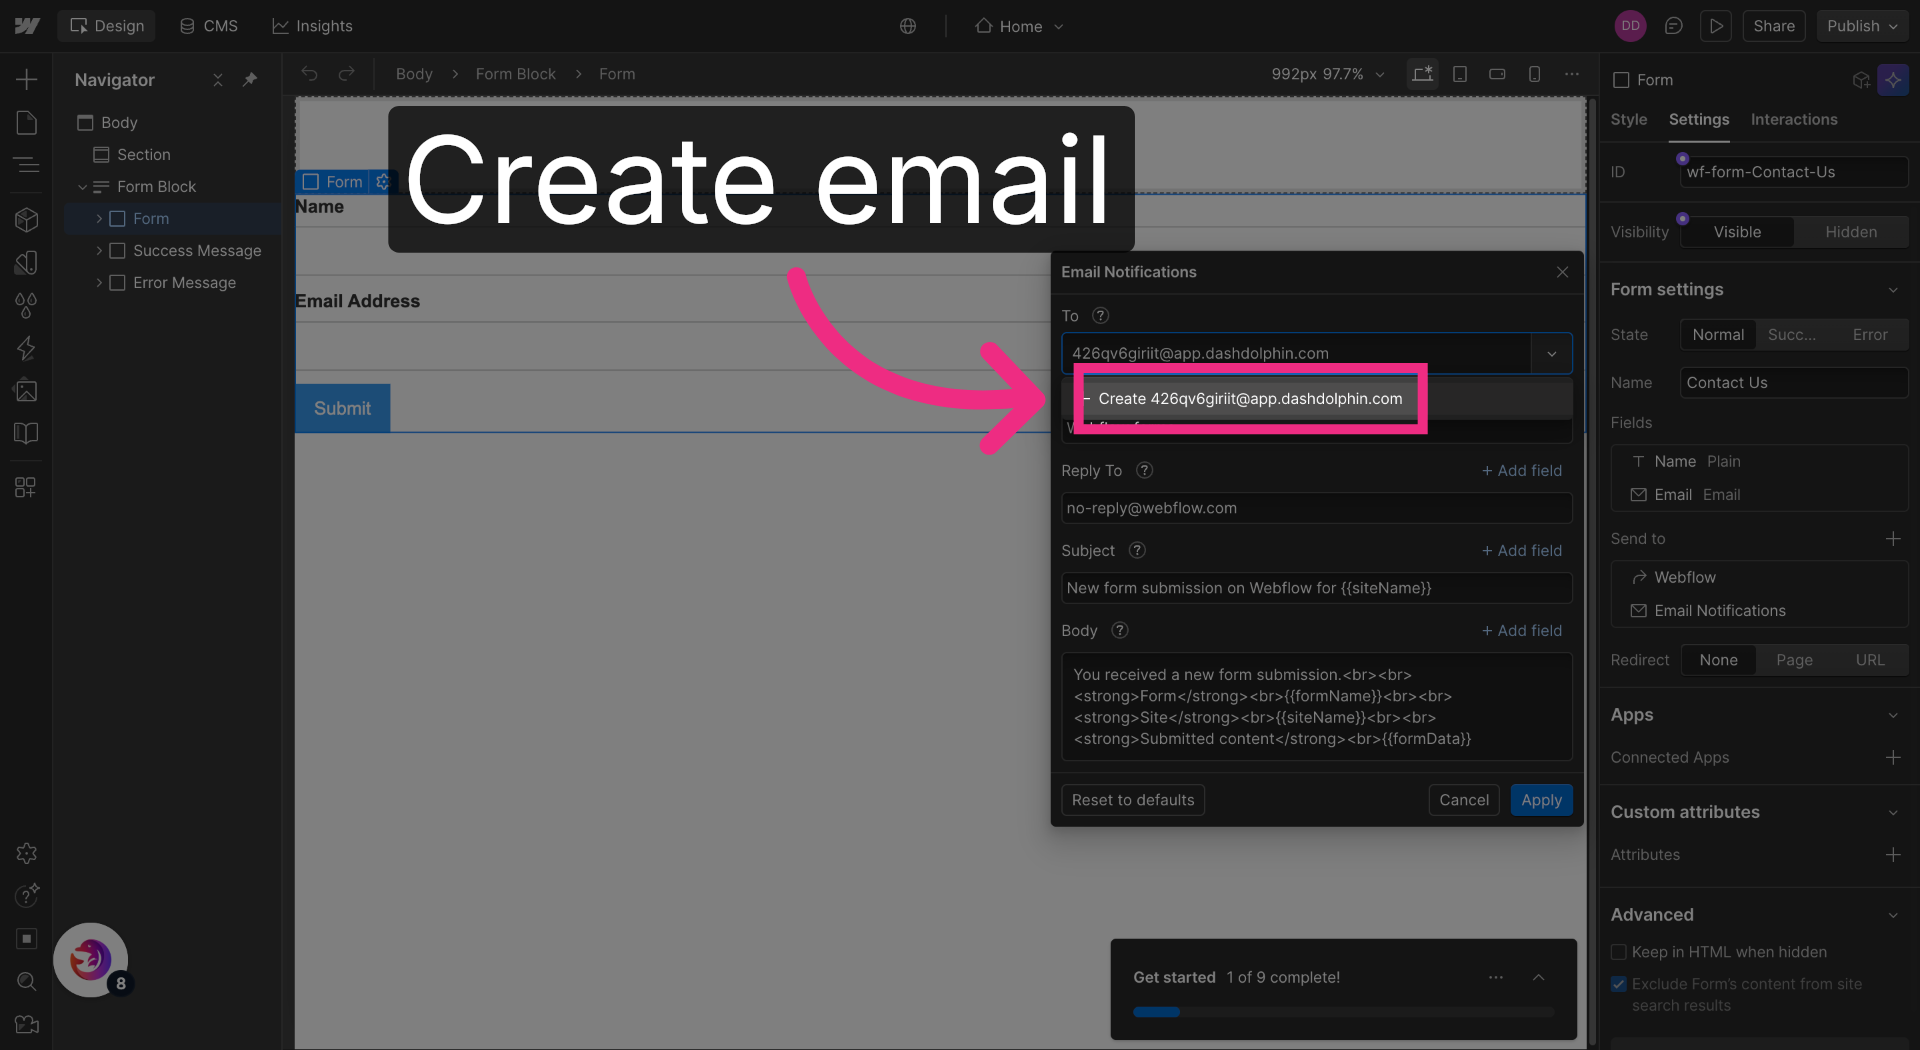Screen dimensions: 1920x1050
Task: Set Redirect to Page
Action: pyautogui.click(x=1794, y=660)
